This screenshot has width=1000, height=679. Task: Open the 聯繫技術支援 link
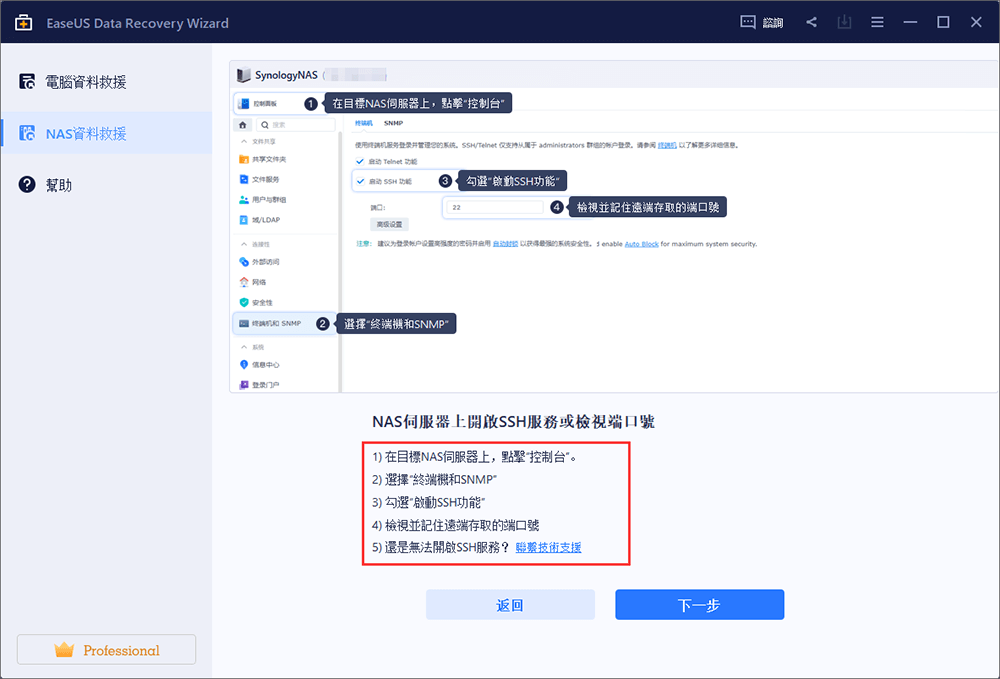tap(548, 548)
